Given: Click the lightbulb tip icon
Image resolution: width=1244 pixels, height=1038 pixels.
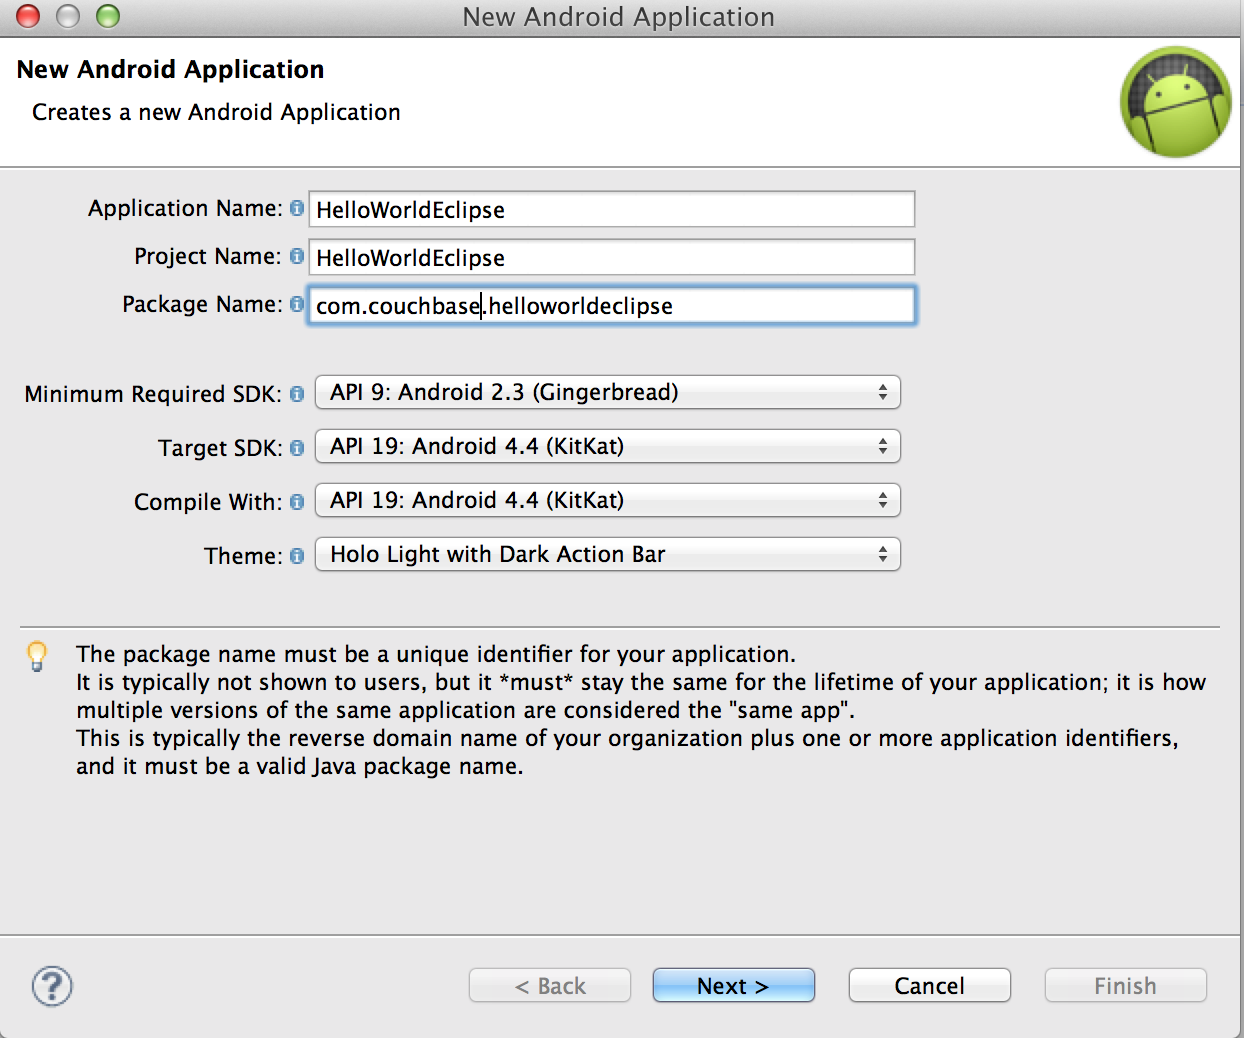Looking at the screenshot, I should [x=37, y=656].
